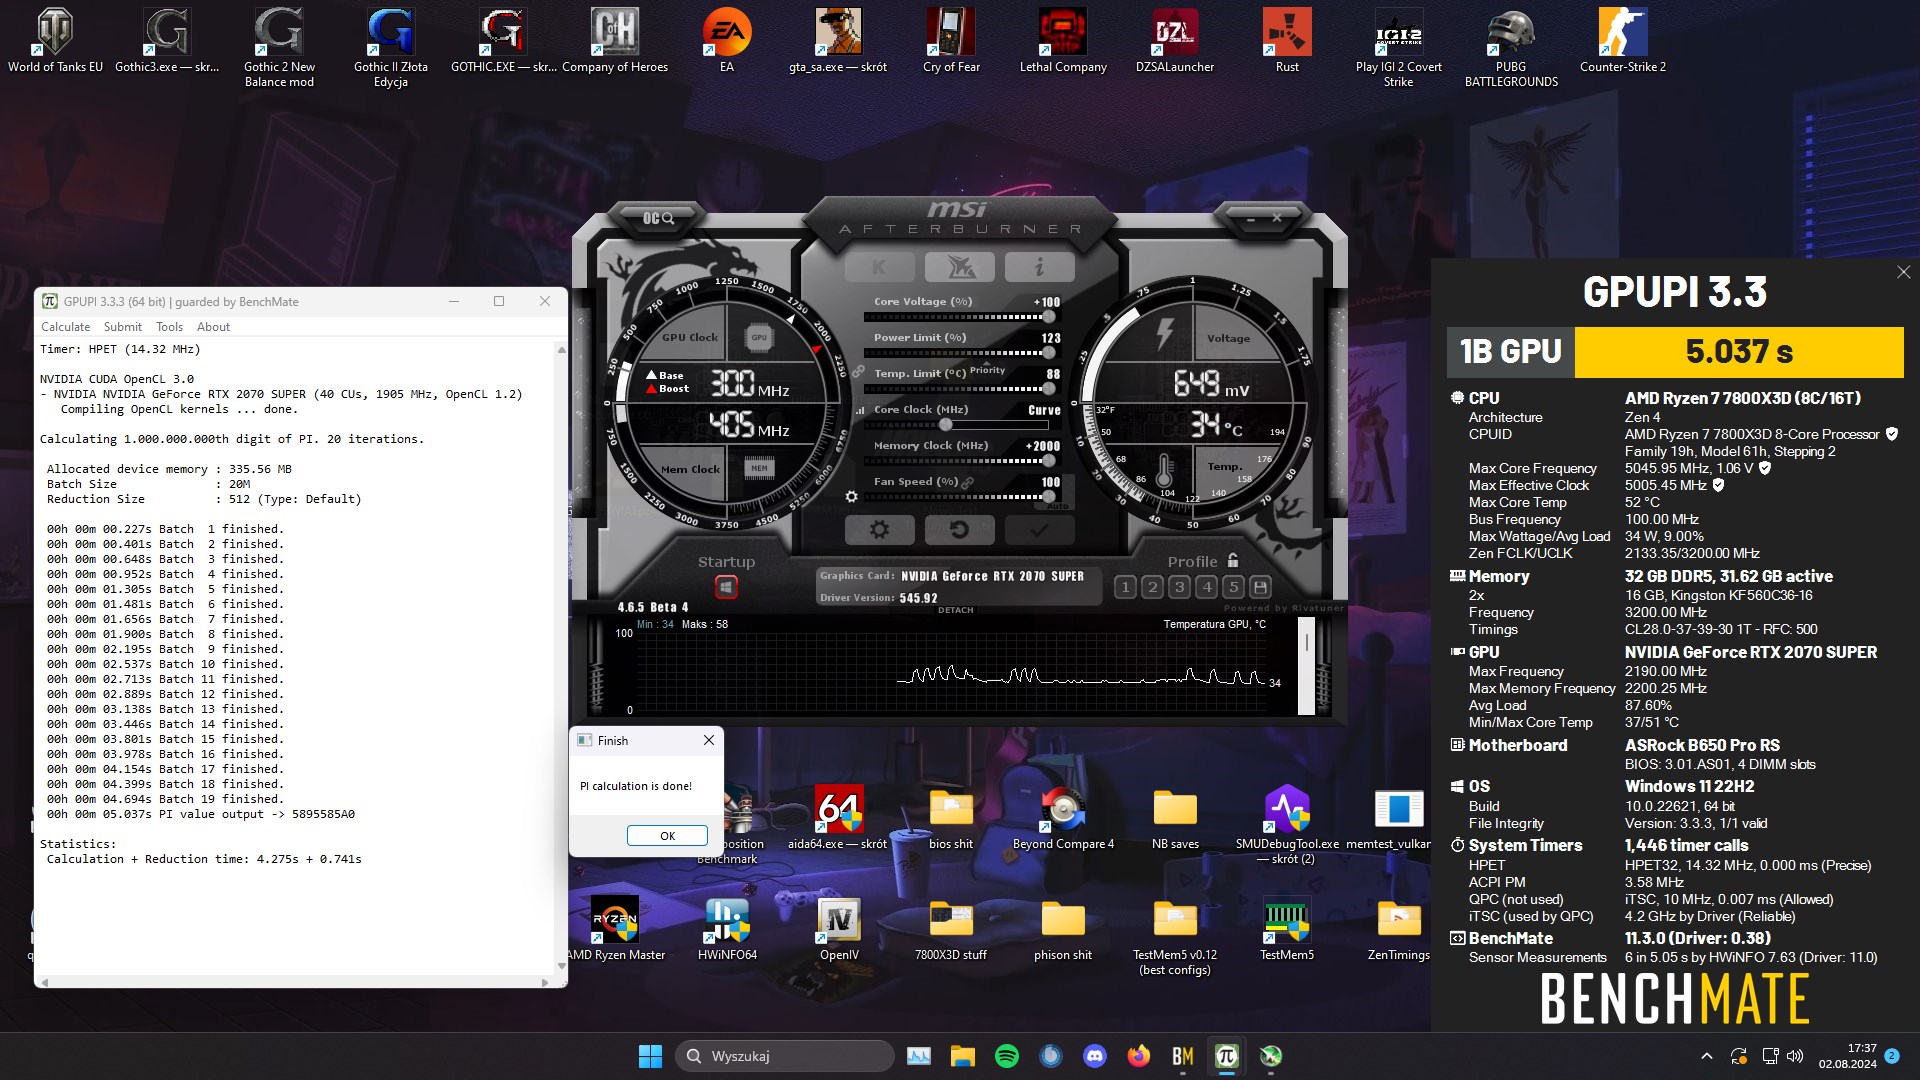
Task: Click the Afterburner graph scrollbar
Action: (x=1306, y=666)
